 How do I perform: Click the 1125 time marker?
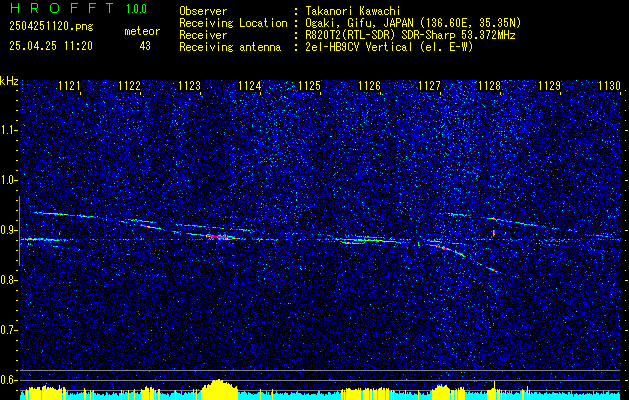tap(310, 86)
